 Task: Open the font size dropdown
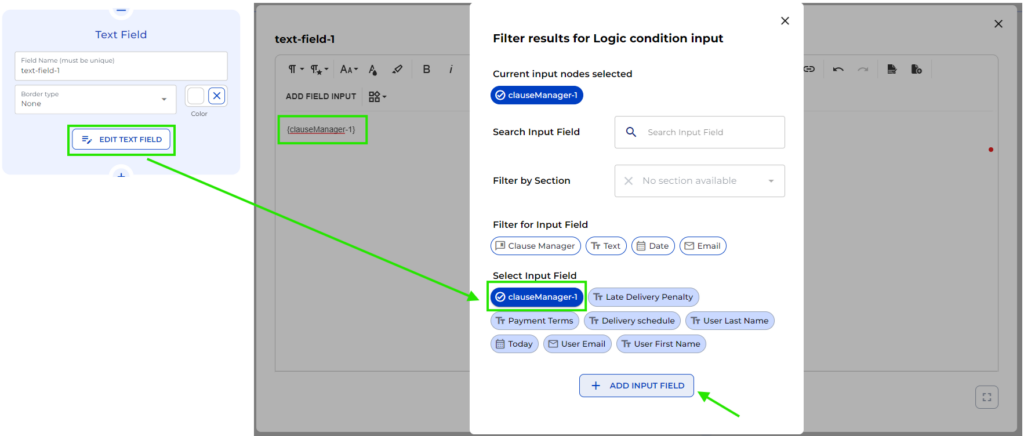point(349,69)
